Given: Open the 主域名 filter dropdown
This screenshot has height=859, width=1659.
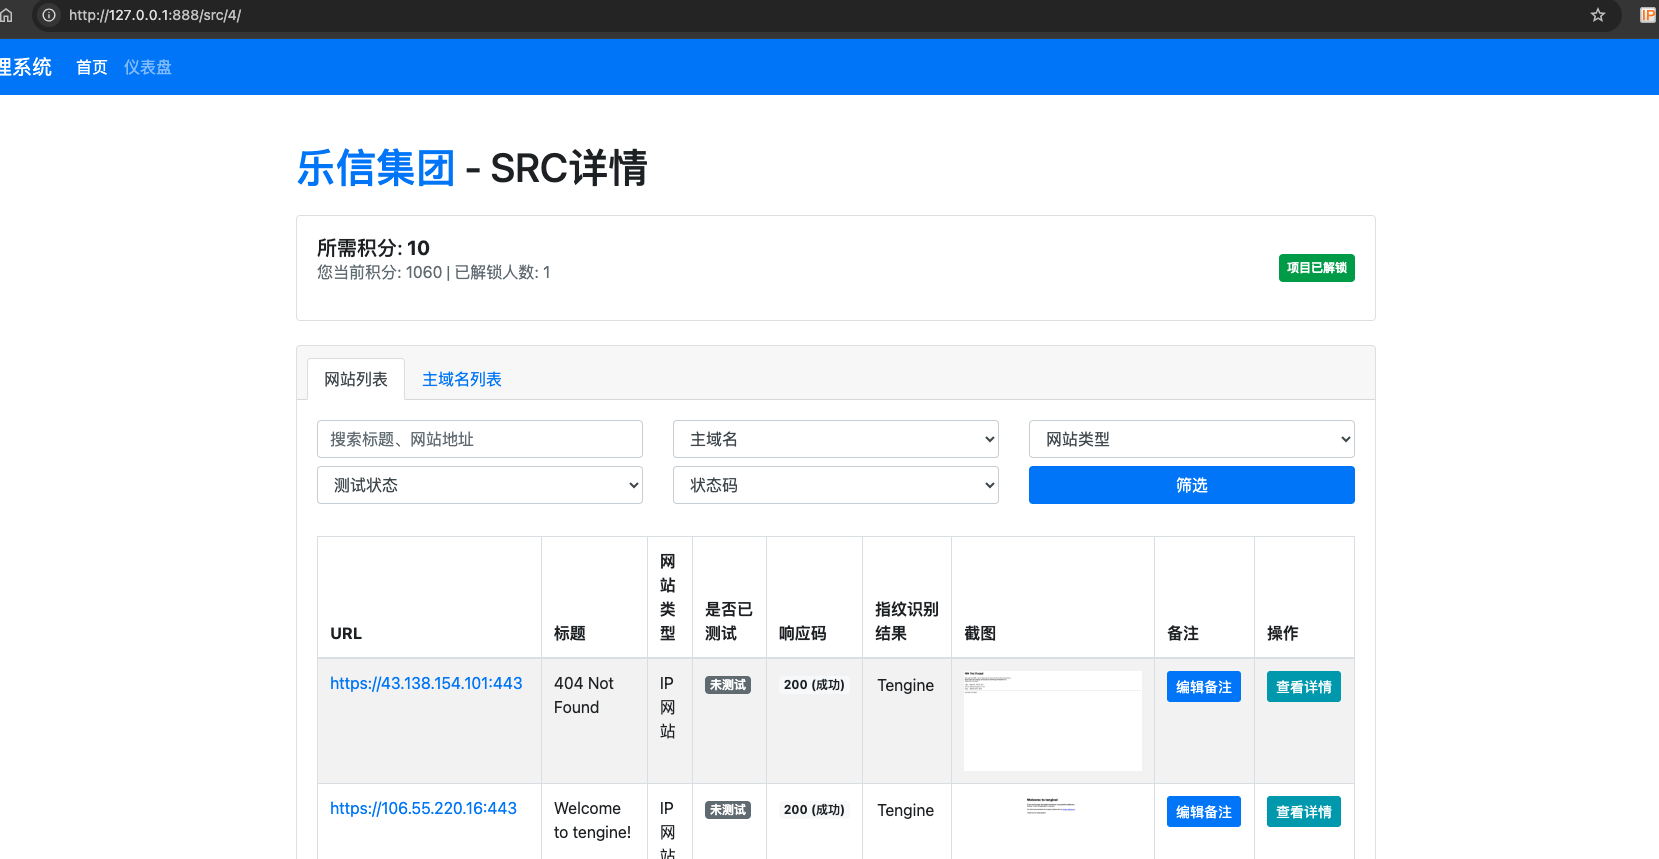Looking at the screenshot, I should (x=835, y=439).
